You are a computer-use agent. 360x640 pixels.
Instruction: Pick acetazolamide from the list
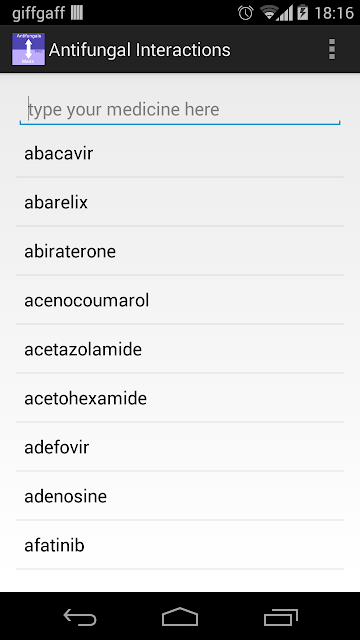click(x=180, y=349)
